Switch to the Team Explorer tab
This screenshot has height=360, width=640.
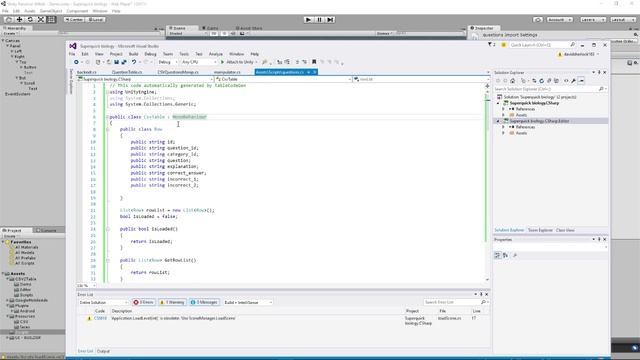click(x=540, y=230)
